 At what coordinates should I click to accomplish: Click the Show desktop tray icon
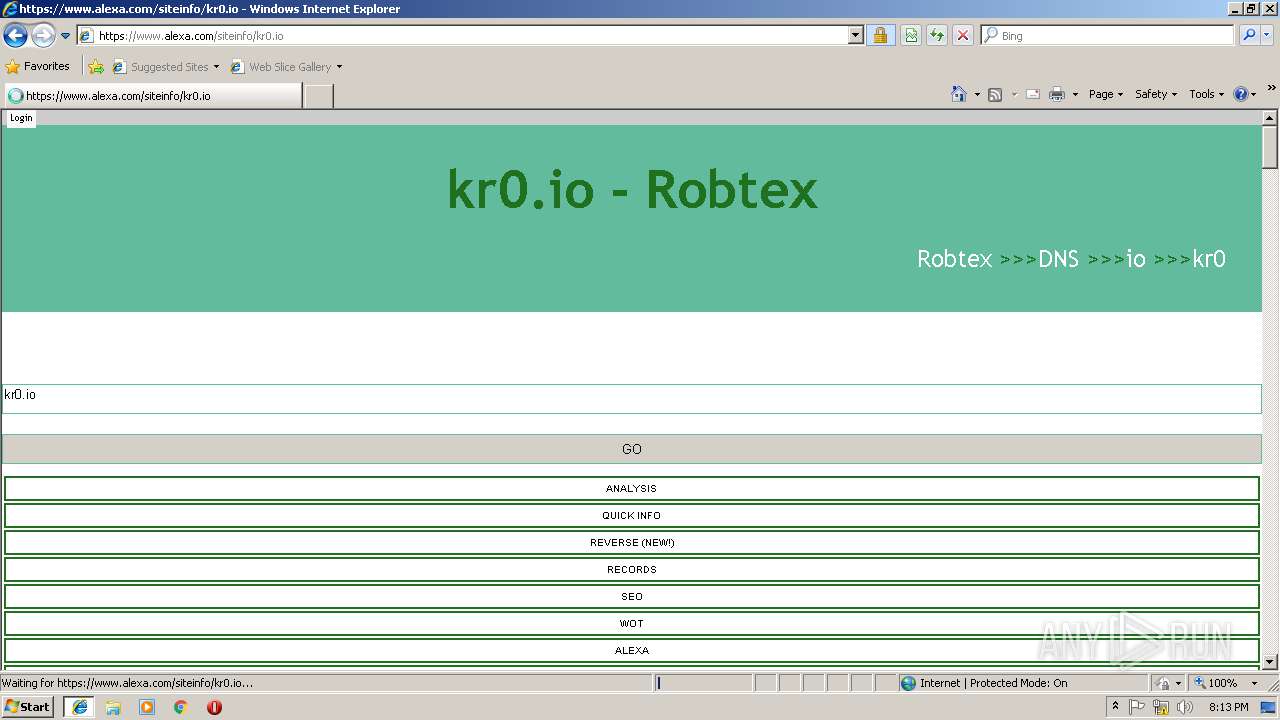point(1269,707)
